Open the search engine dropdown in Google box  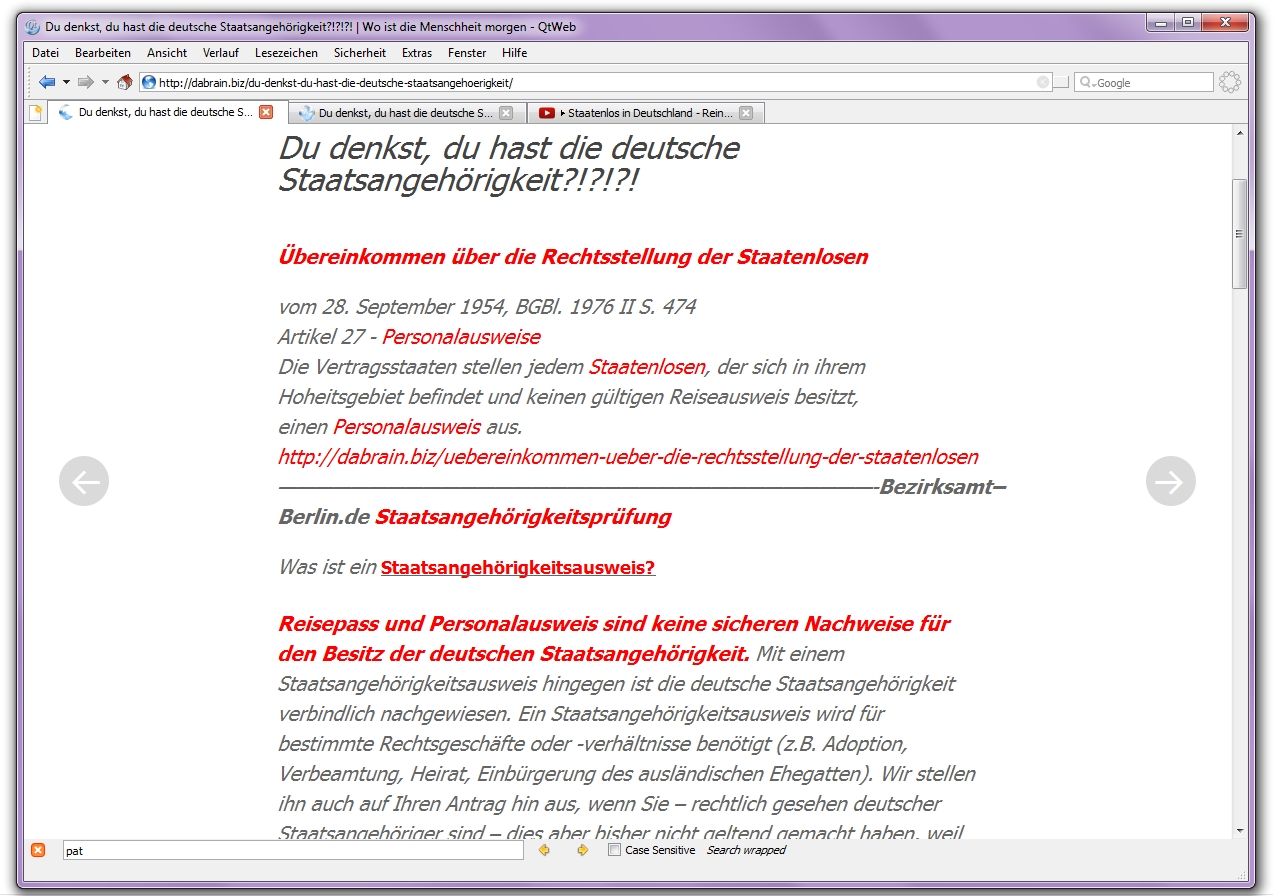point(1087,83)
